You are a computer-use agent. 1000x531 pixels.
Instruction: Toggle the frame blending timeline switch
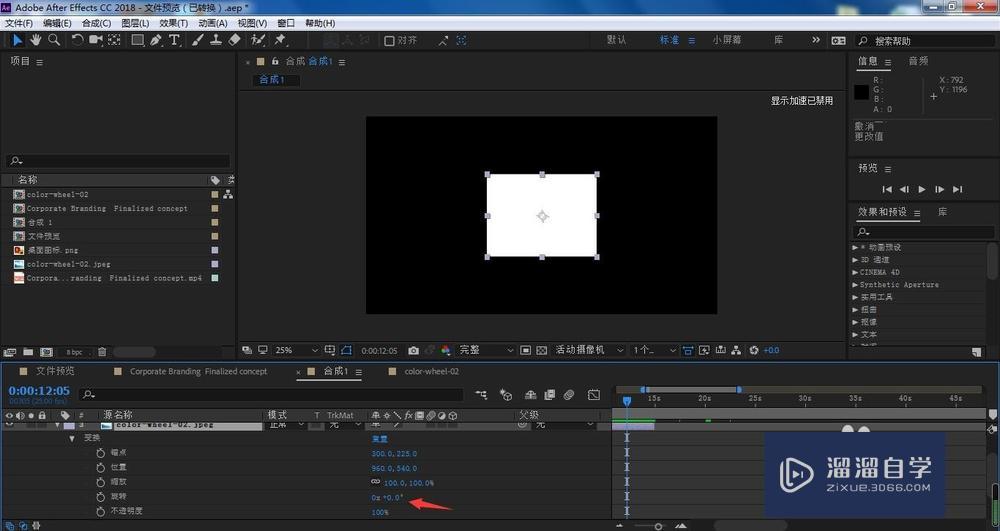click(x=550, y=395)
